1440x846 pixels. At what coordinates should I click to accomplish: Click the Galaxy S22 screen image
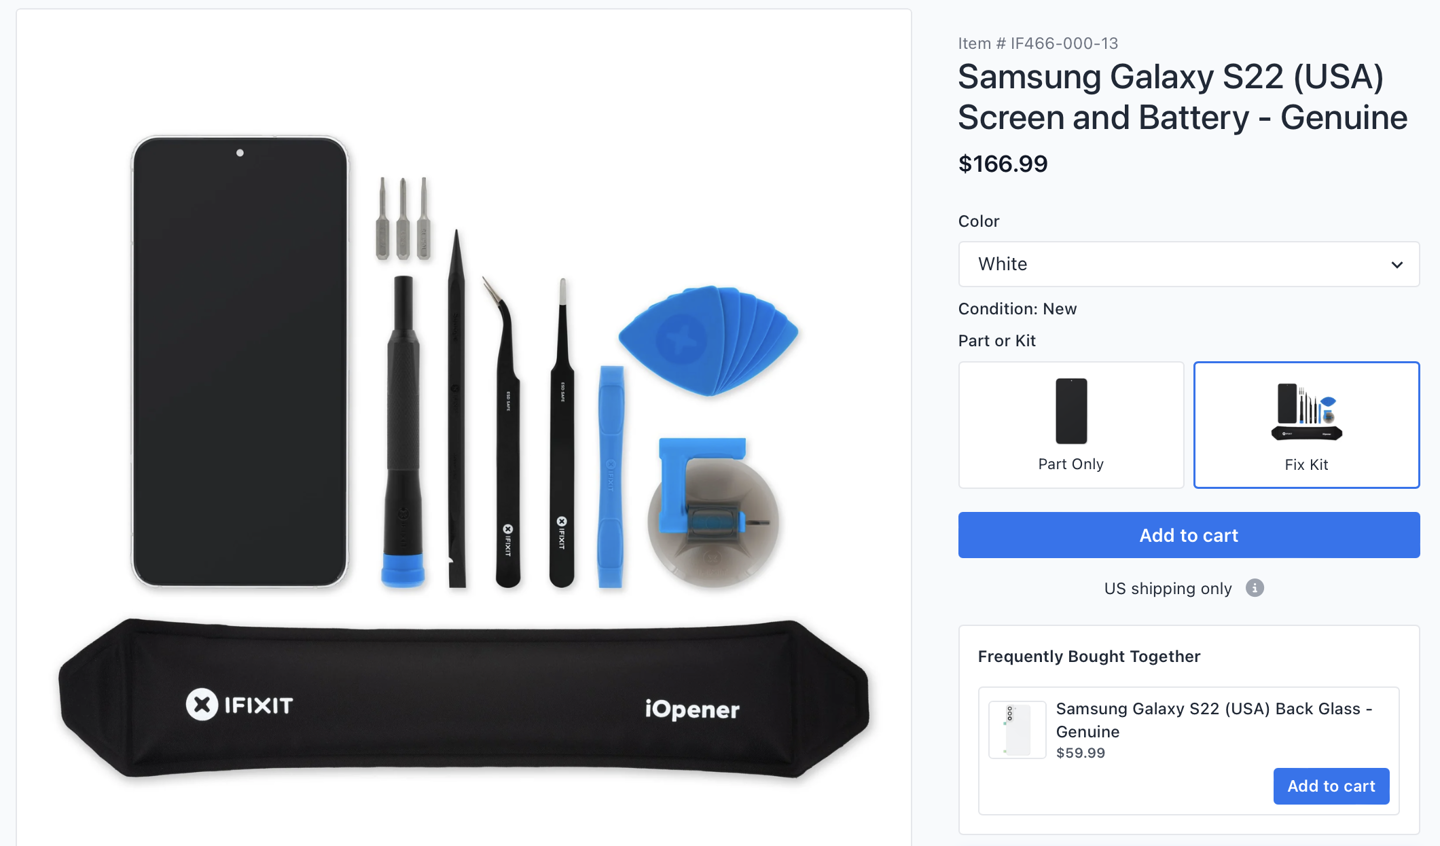(x=240, y=361)
